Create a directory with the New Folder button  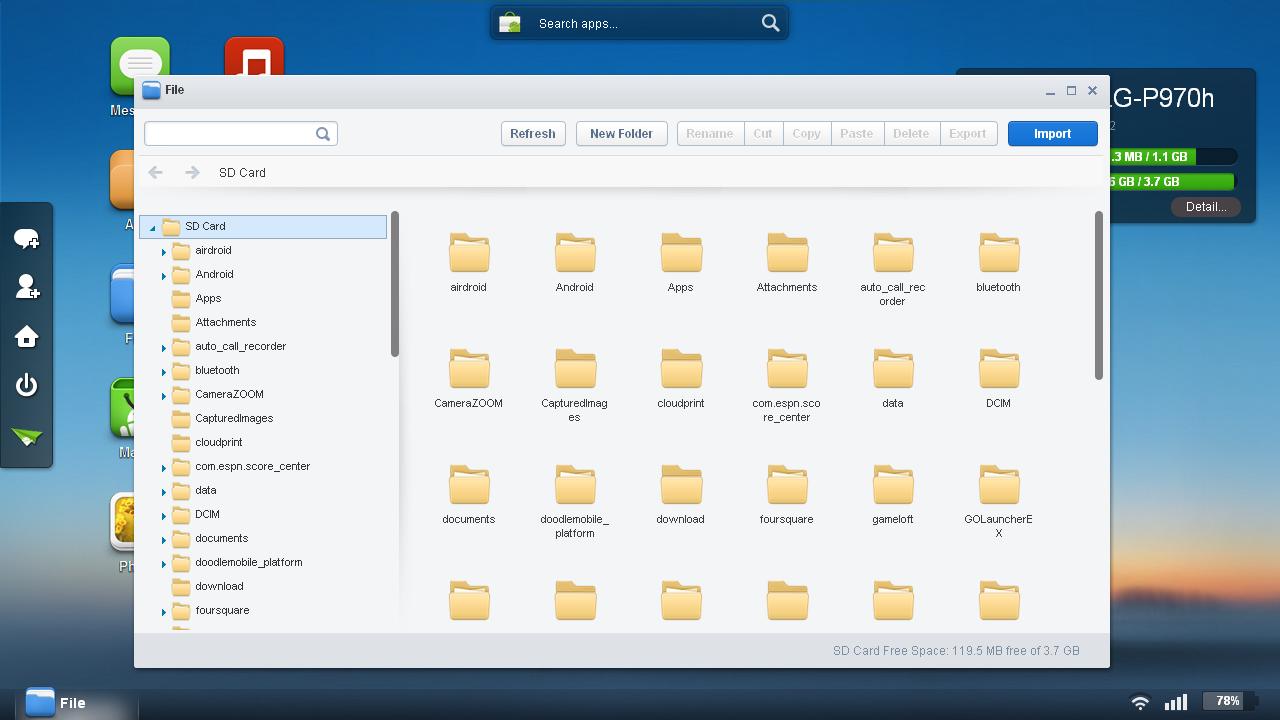click(x=621, y=133)
